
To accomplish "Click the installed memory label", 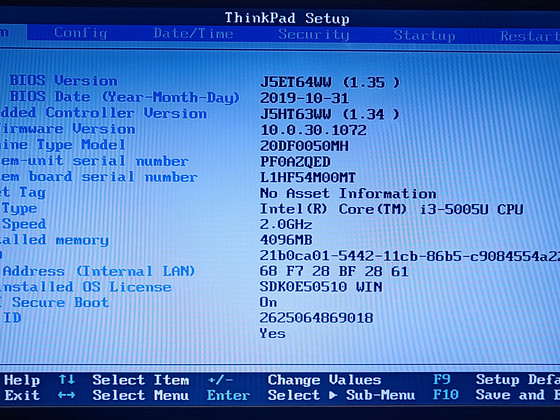I will [x=54, y=240].
